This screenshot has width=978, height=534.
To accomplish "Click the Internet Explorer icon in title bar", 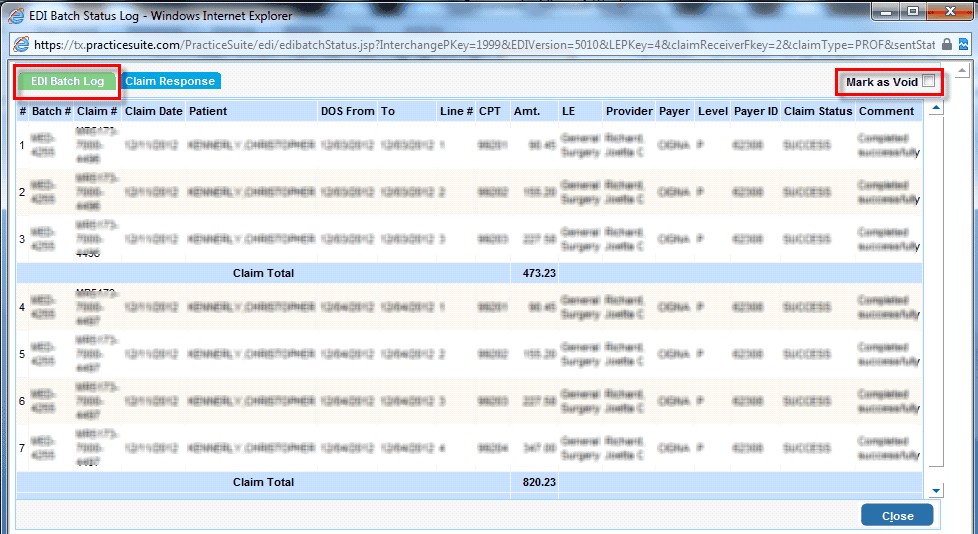I will pos(17,16).
